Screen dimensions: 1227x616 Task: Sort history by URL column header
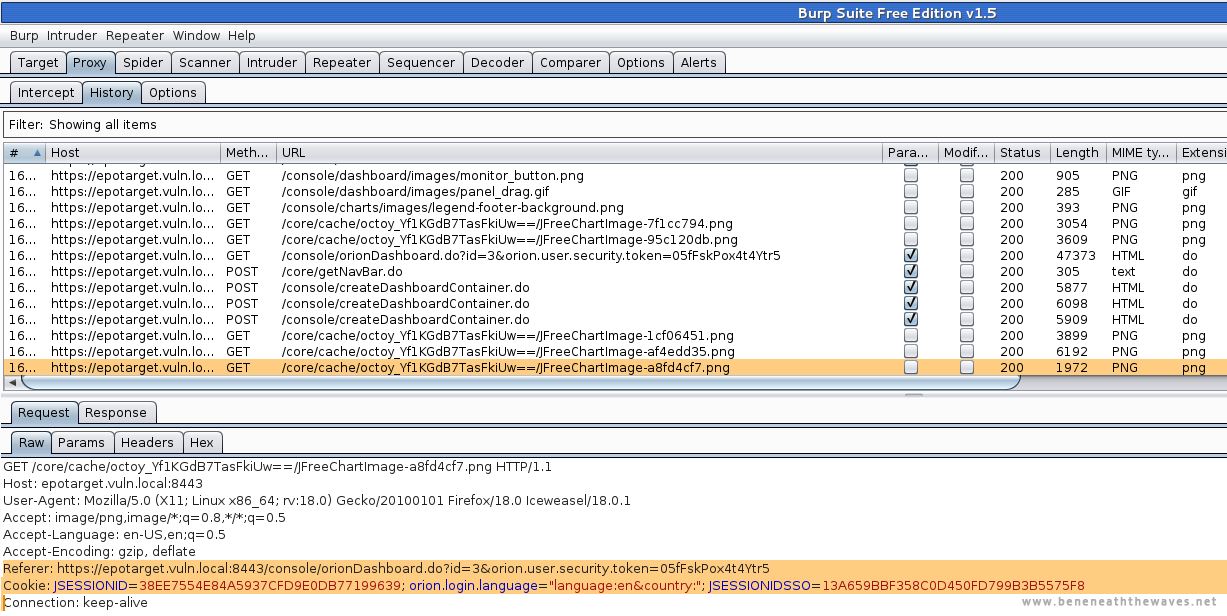580,153
